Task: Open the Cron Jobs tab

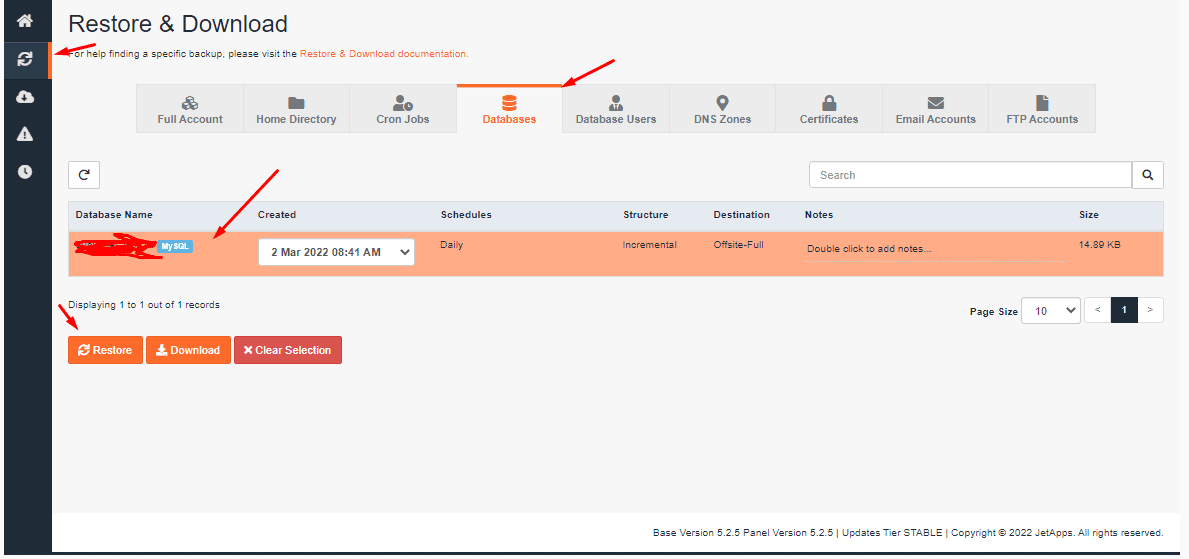Action: coord(403,109)
